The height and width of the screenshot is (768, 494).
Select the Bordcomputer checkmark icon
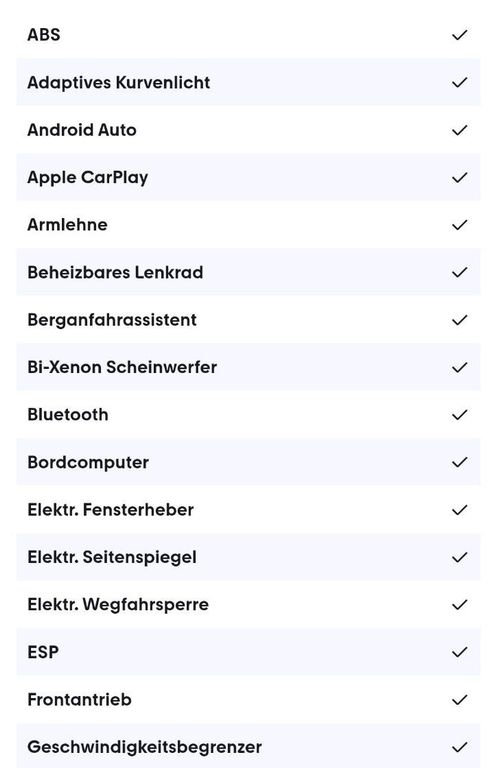coord(459,462)
